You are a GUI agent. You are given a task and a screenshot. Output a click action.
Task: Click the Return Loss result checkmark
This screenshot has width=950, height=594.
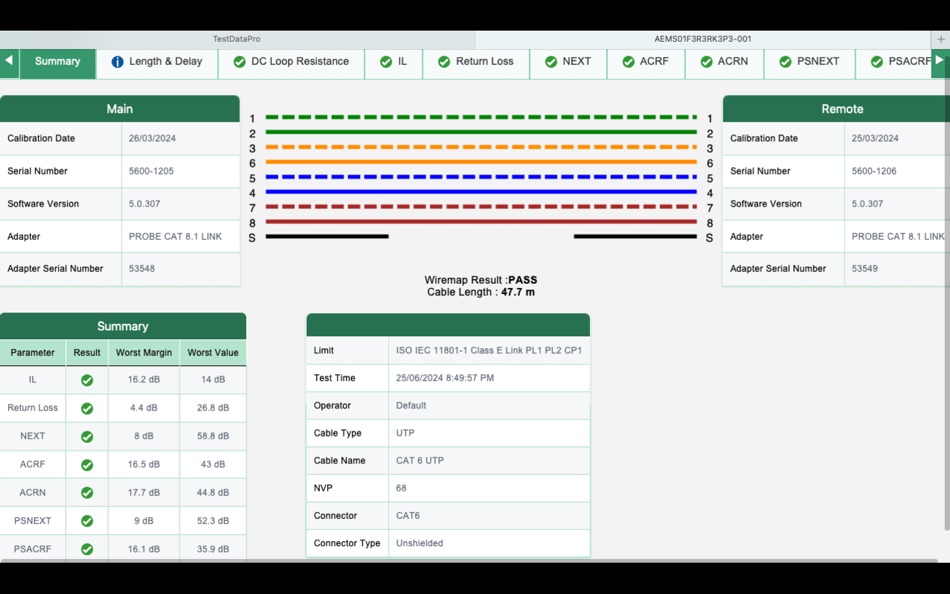tap(87, 409)
